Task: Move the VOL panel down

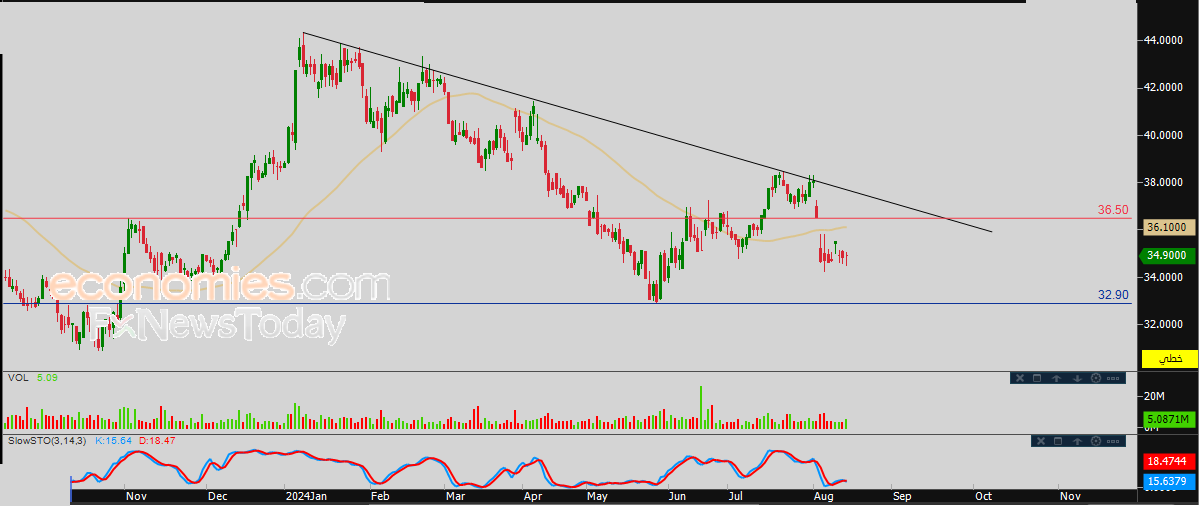Action: click(1077, 378)
